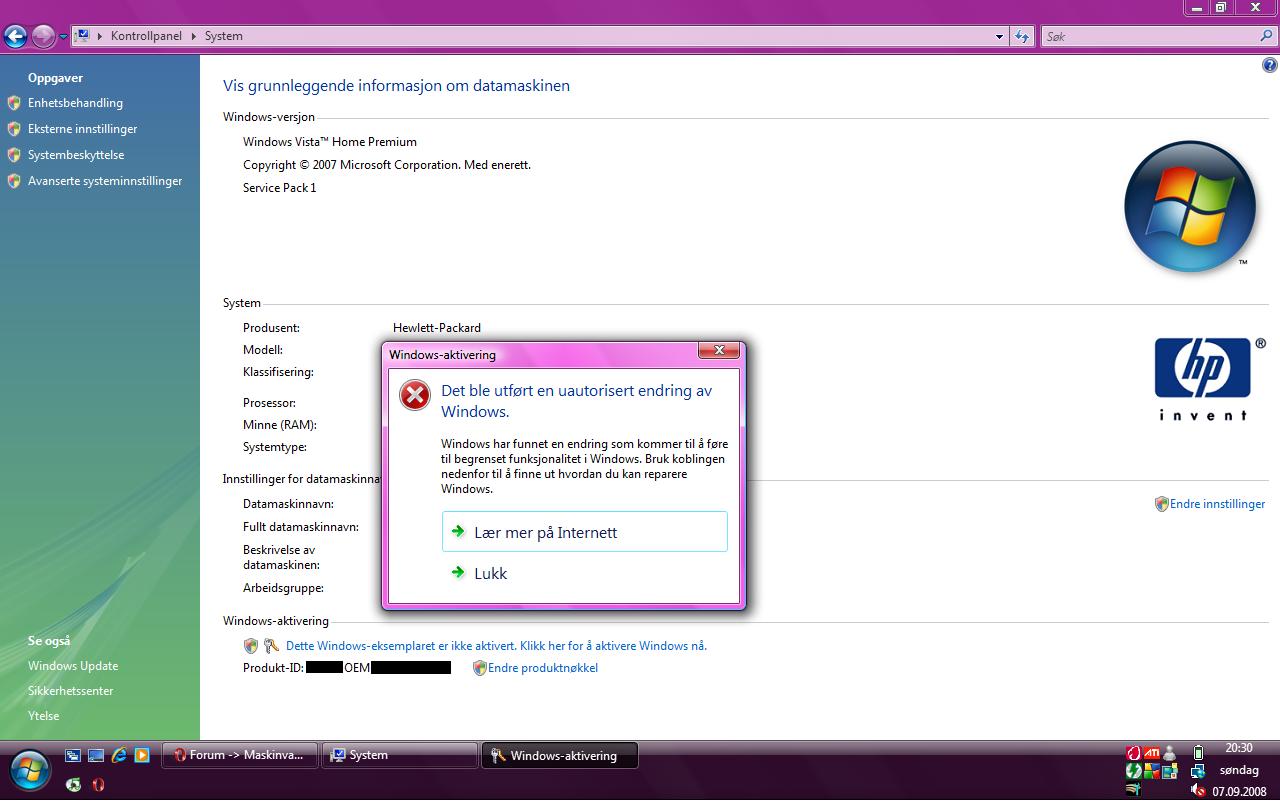Image resolution: width=1280 pixels, height=801 pixels.
Task: Launch Windows Media Player from quick launch
Action: point(142,756)
